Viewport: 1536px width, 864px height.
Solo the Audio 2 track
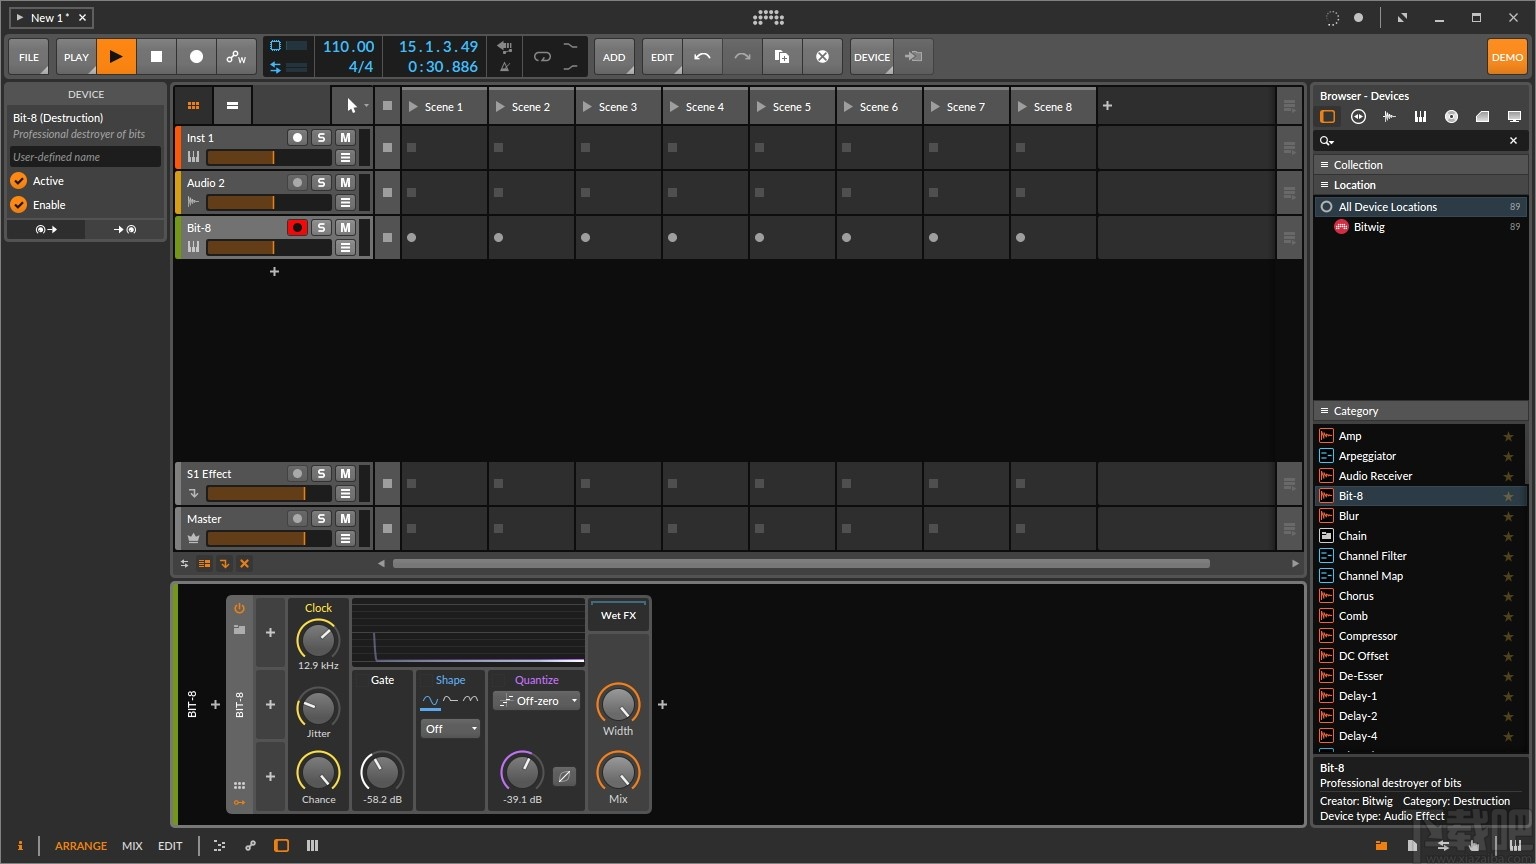[x=321, y=182]
